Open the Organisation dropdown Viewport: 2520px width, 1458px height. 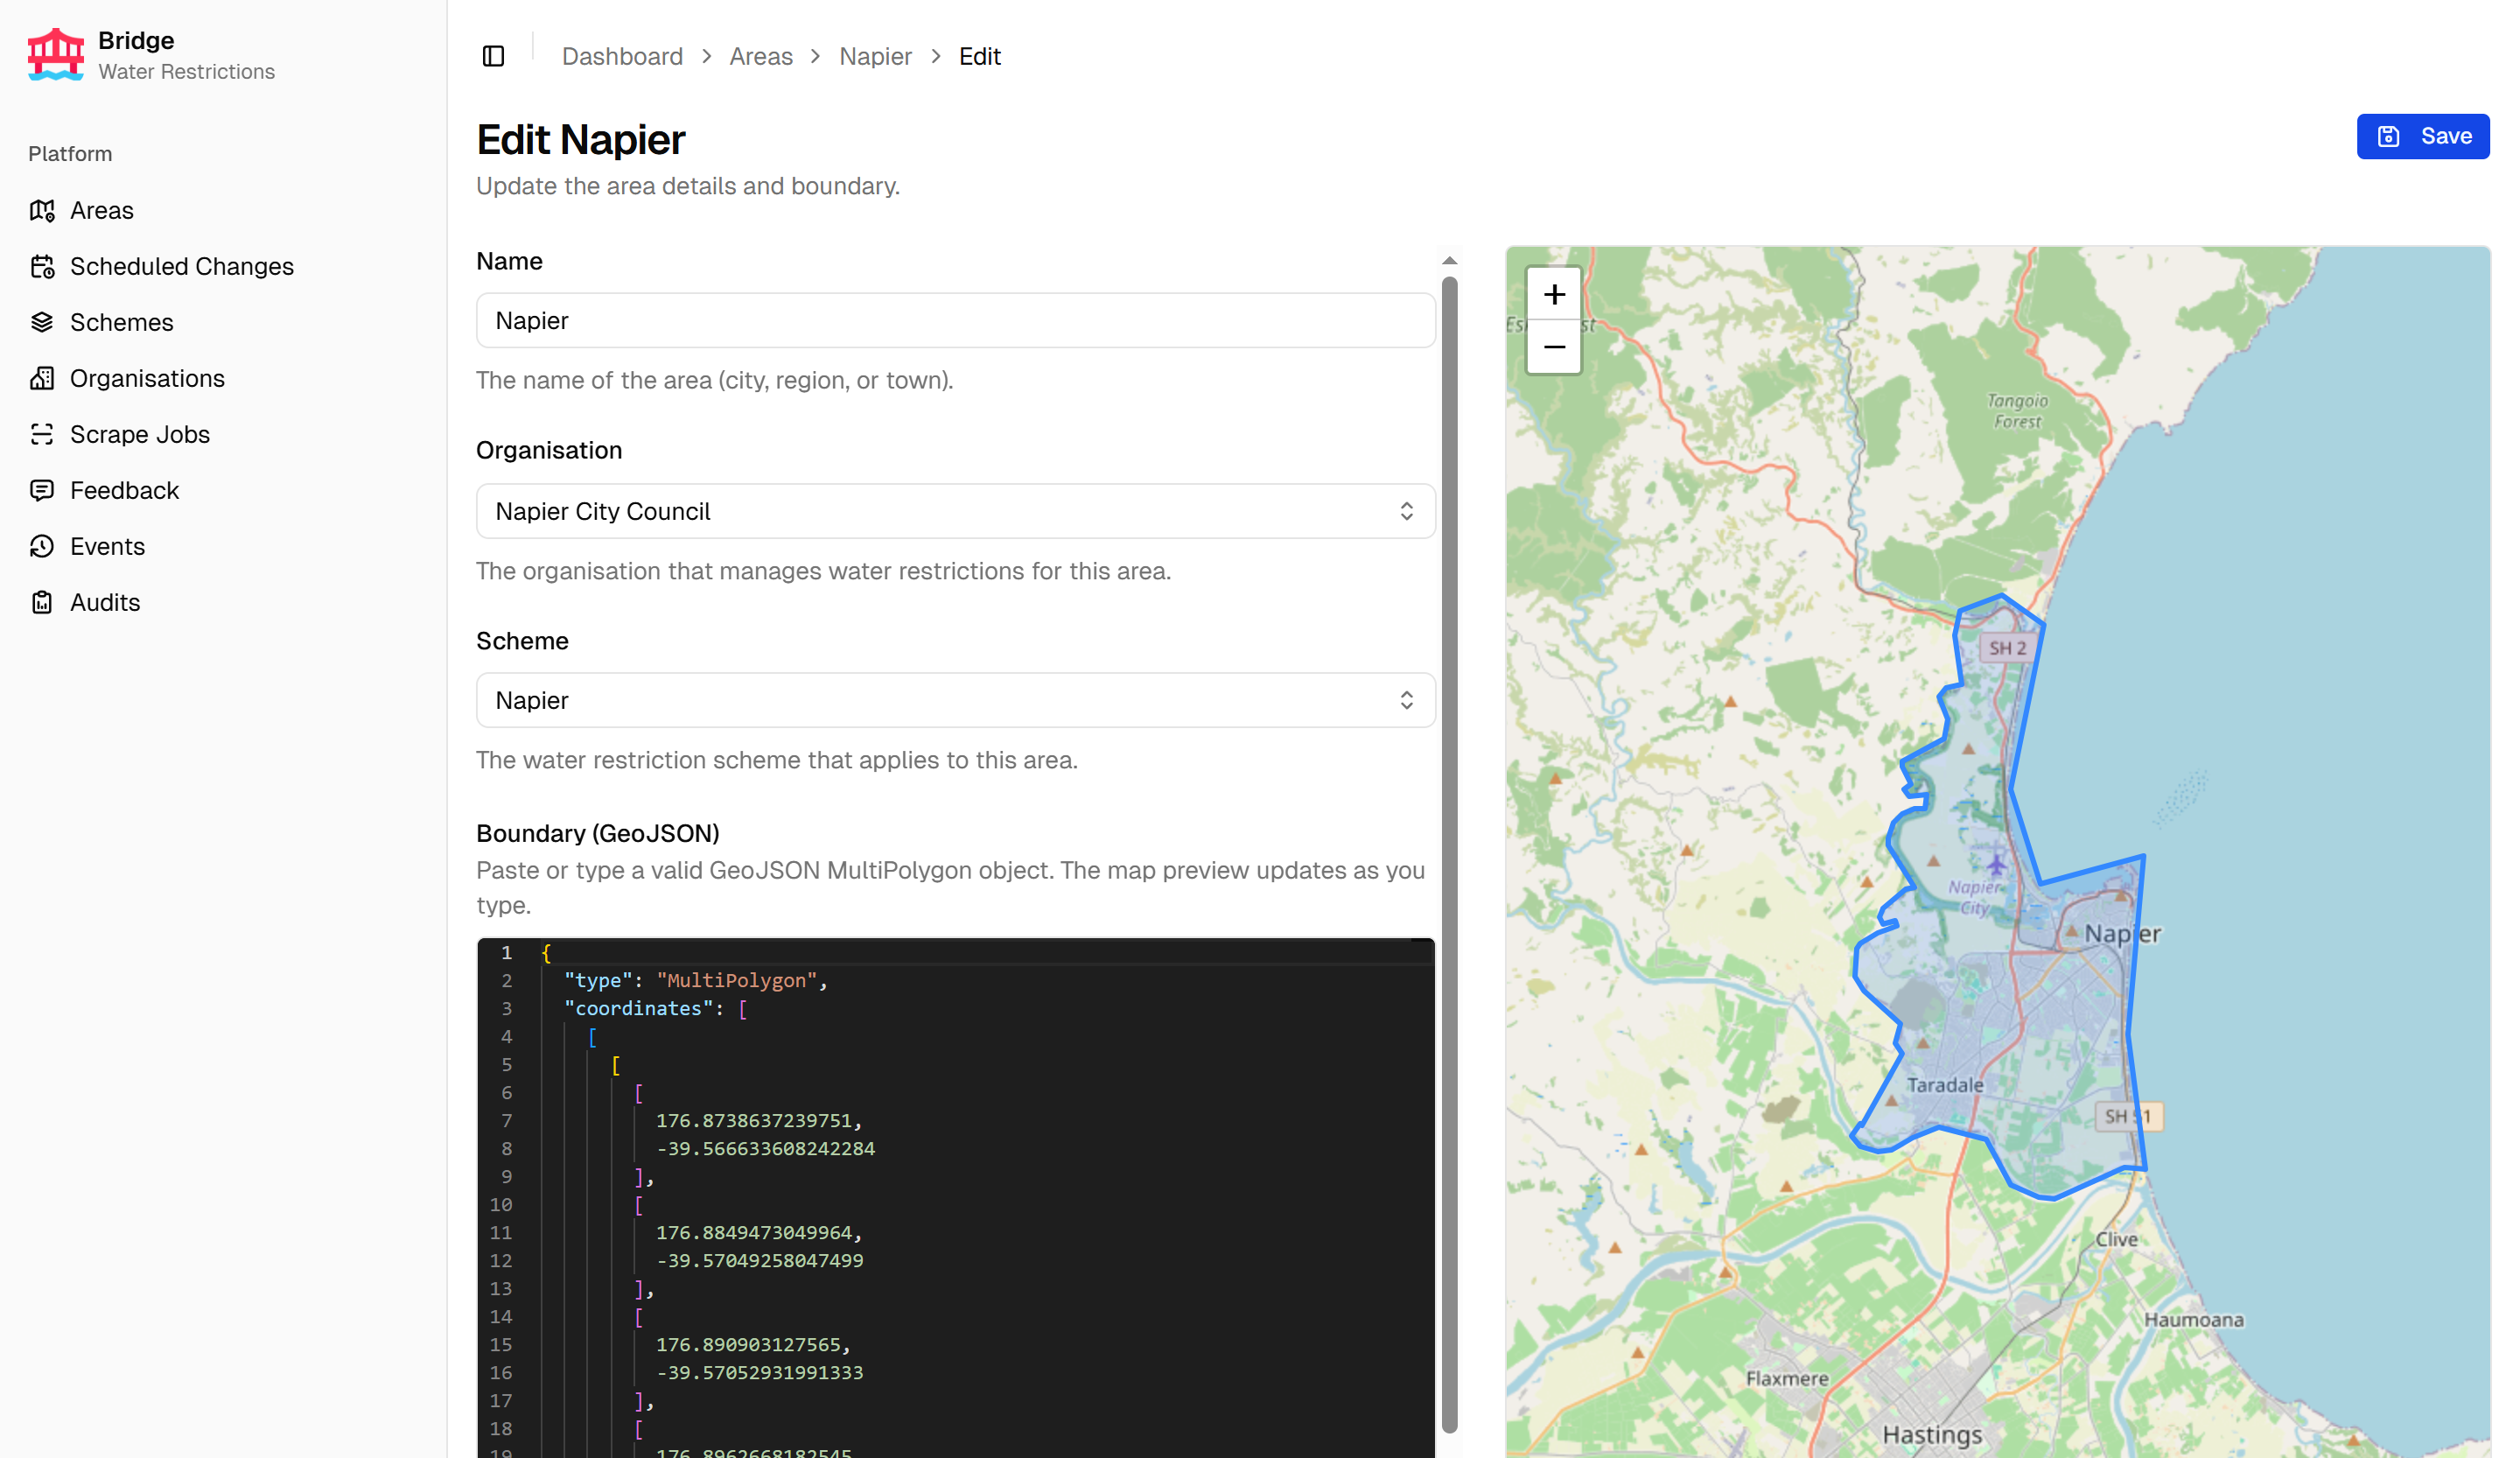pyautogui.click(x=955, y=511)
